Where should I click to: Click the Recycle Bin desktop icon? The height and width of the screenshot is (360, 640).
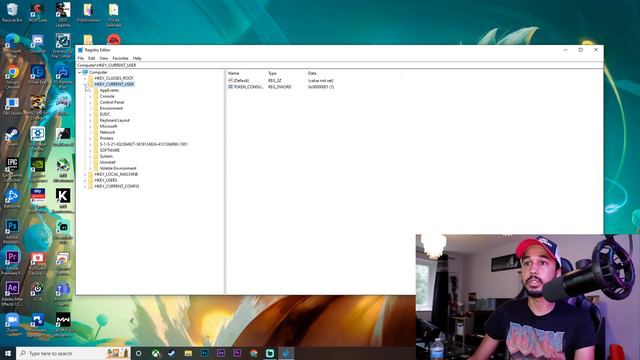coord(12,13)
